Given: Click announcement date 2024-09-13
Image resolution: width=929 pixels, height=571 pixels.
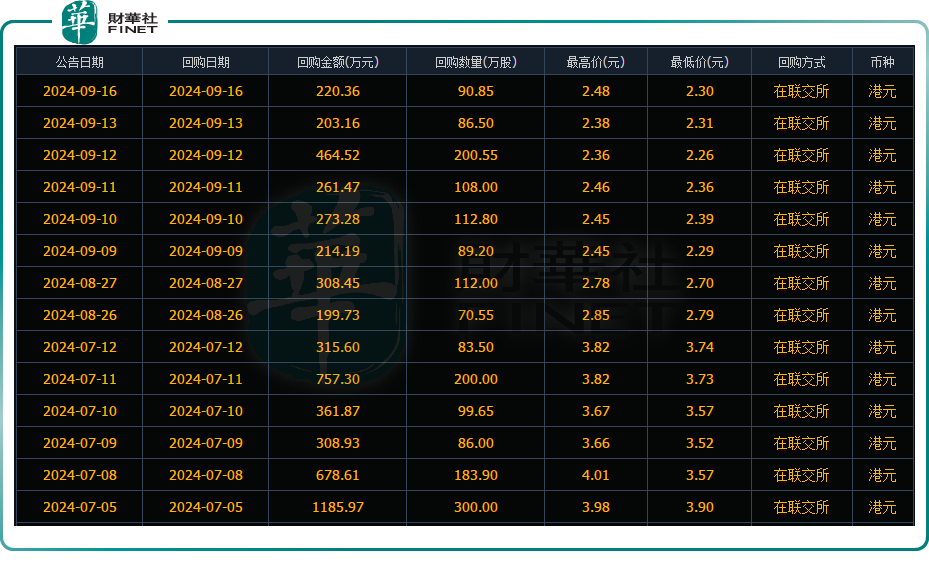Looking at the screenshot, I should [80, 123].
